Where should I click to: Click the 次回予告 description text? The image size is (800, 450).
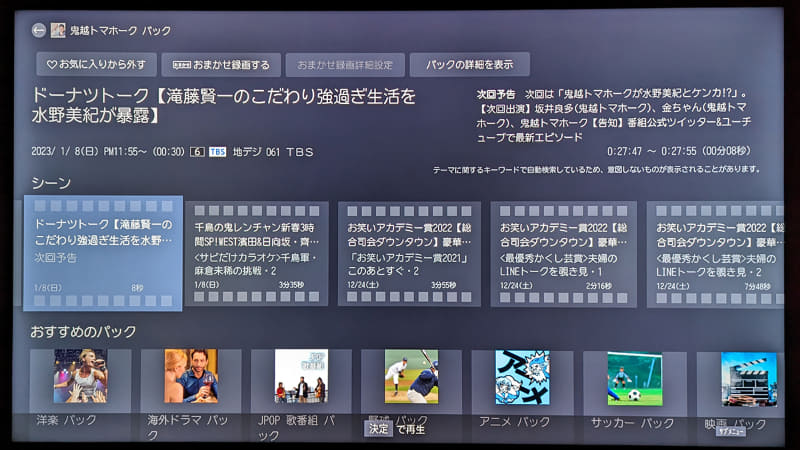point(614,115)
